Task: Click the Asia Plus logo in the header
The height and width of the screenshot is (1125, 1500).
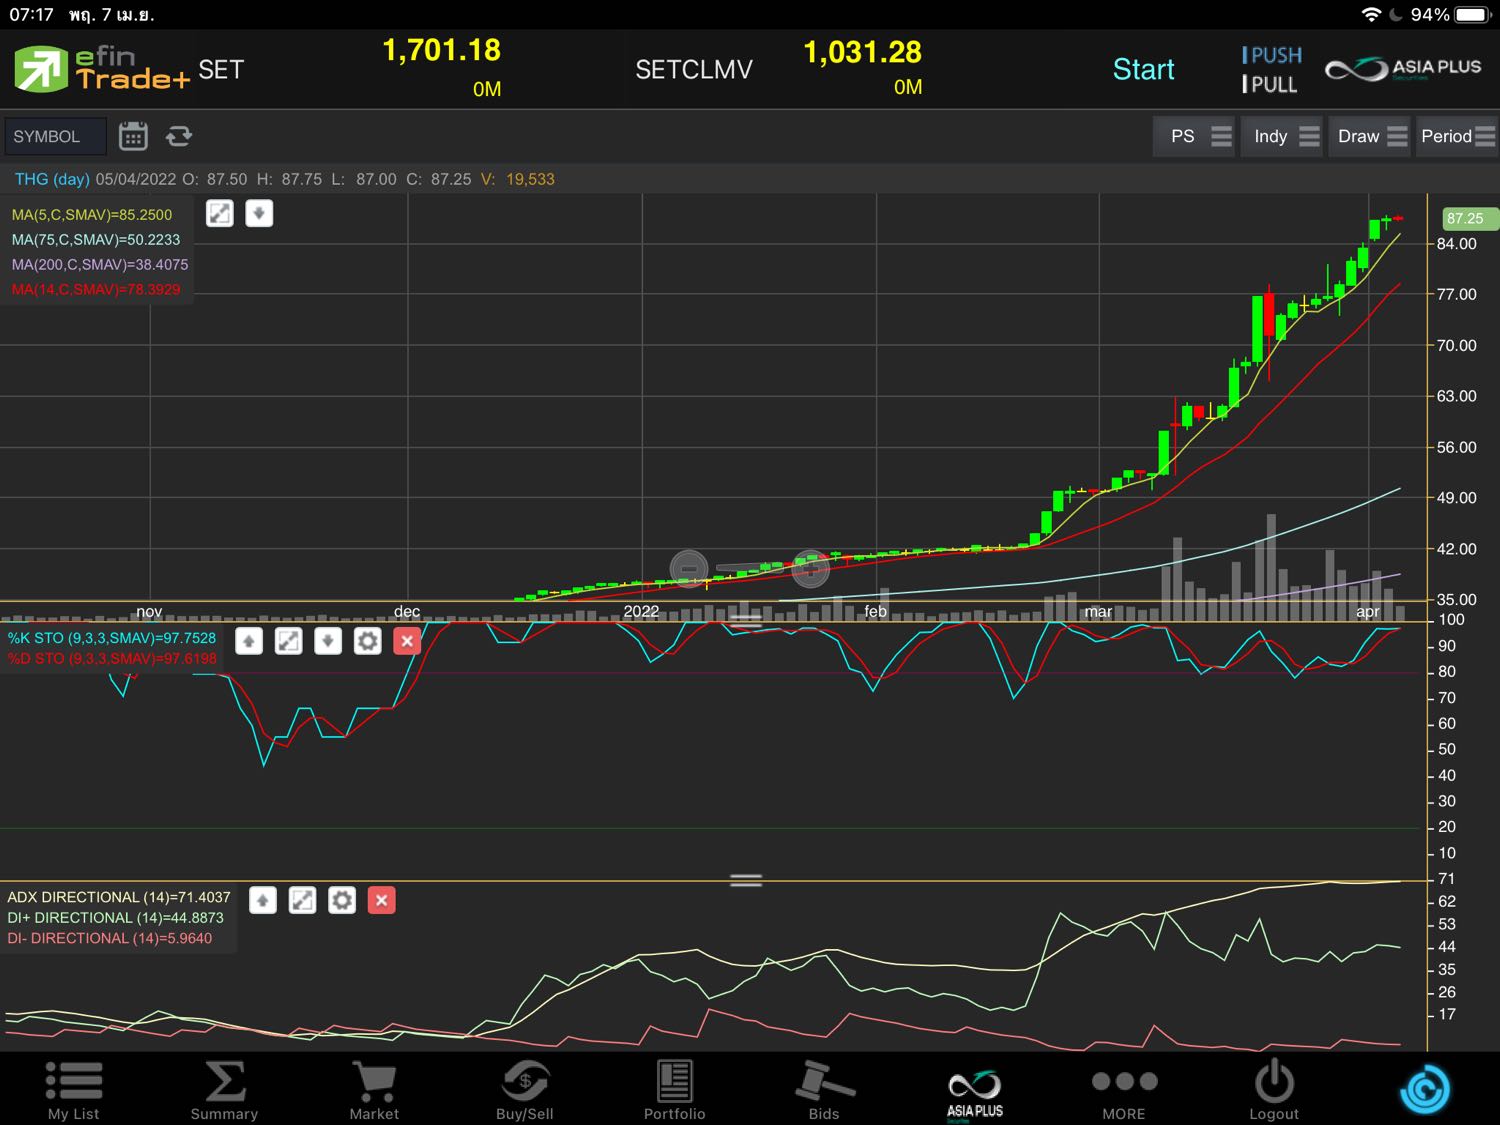Action: click(1403, 68)
